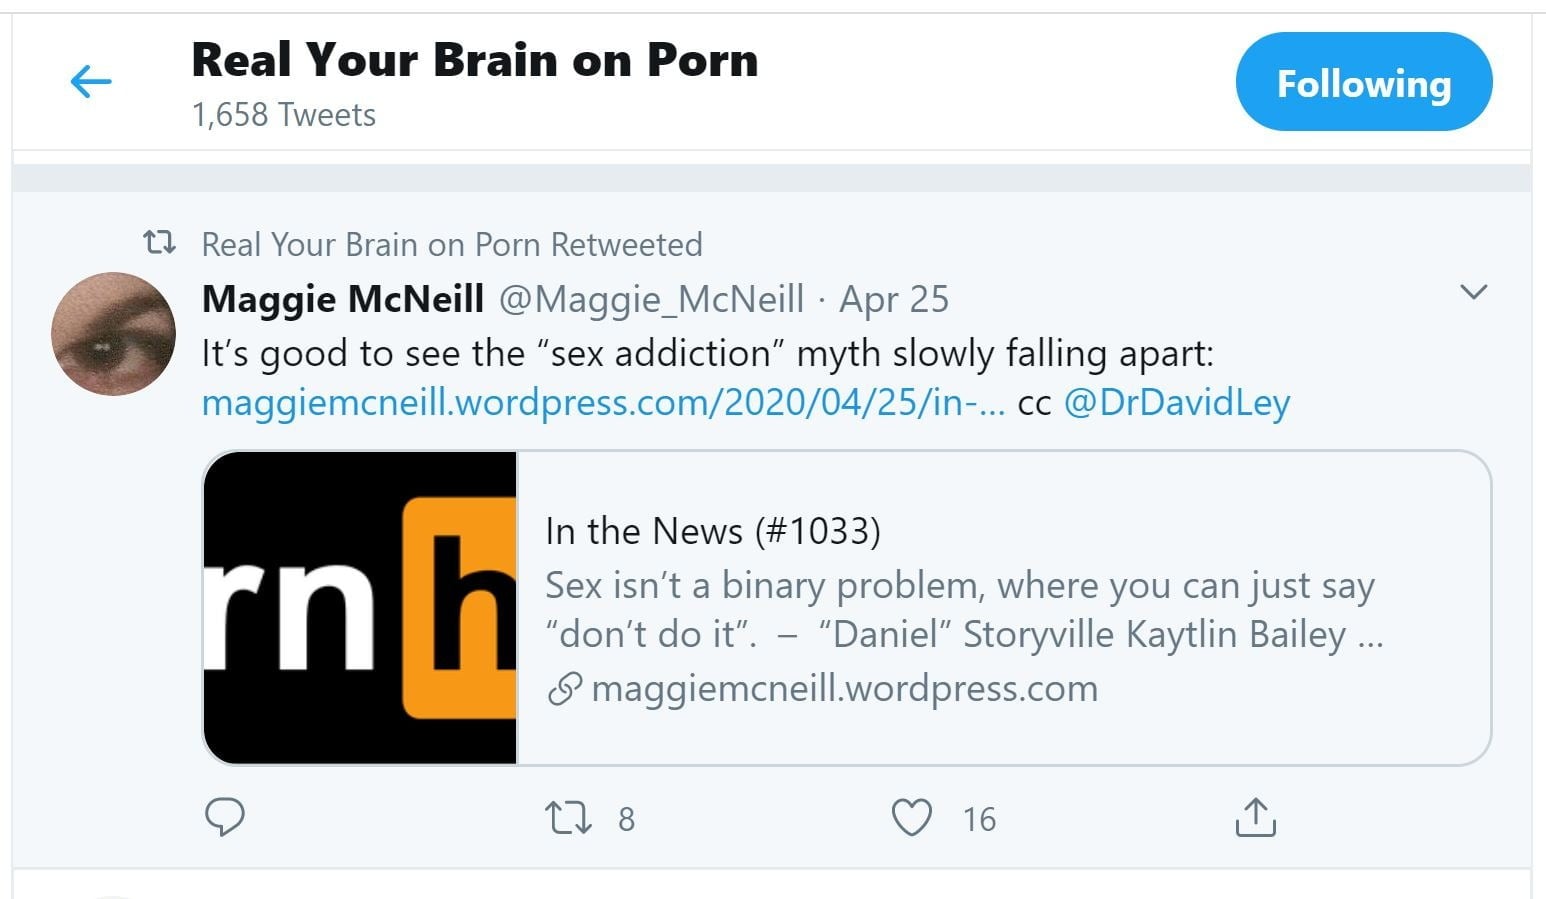Click the chain link icon in the card
Viewport: 1546px width, 899px height.
(x=565, y=689)
